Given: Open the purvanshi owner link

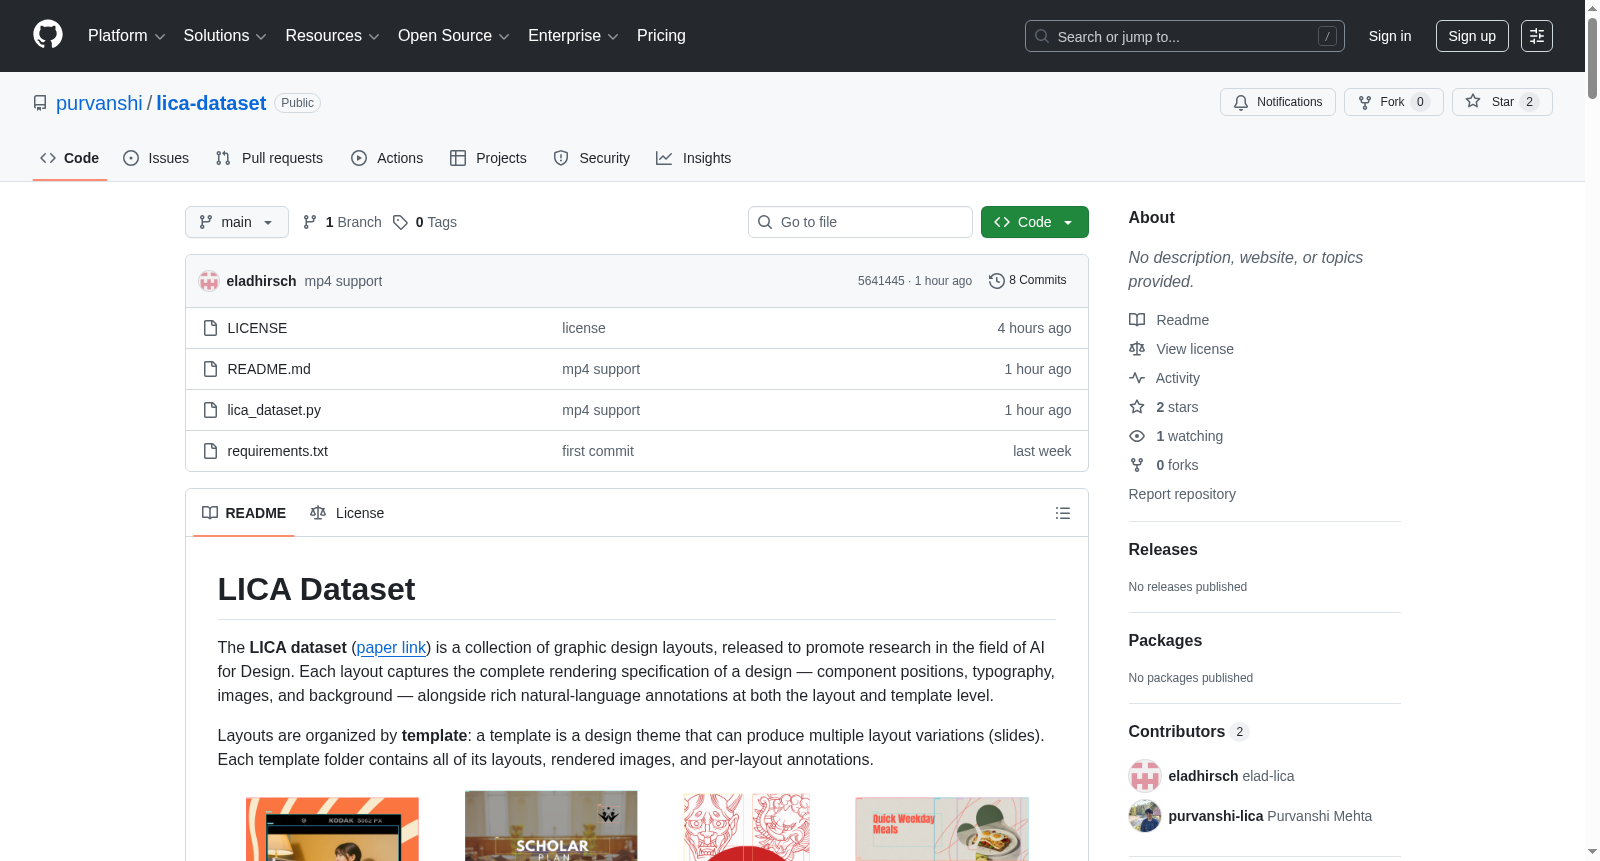Looking at the screenshot, I should [x=99, y=103].
